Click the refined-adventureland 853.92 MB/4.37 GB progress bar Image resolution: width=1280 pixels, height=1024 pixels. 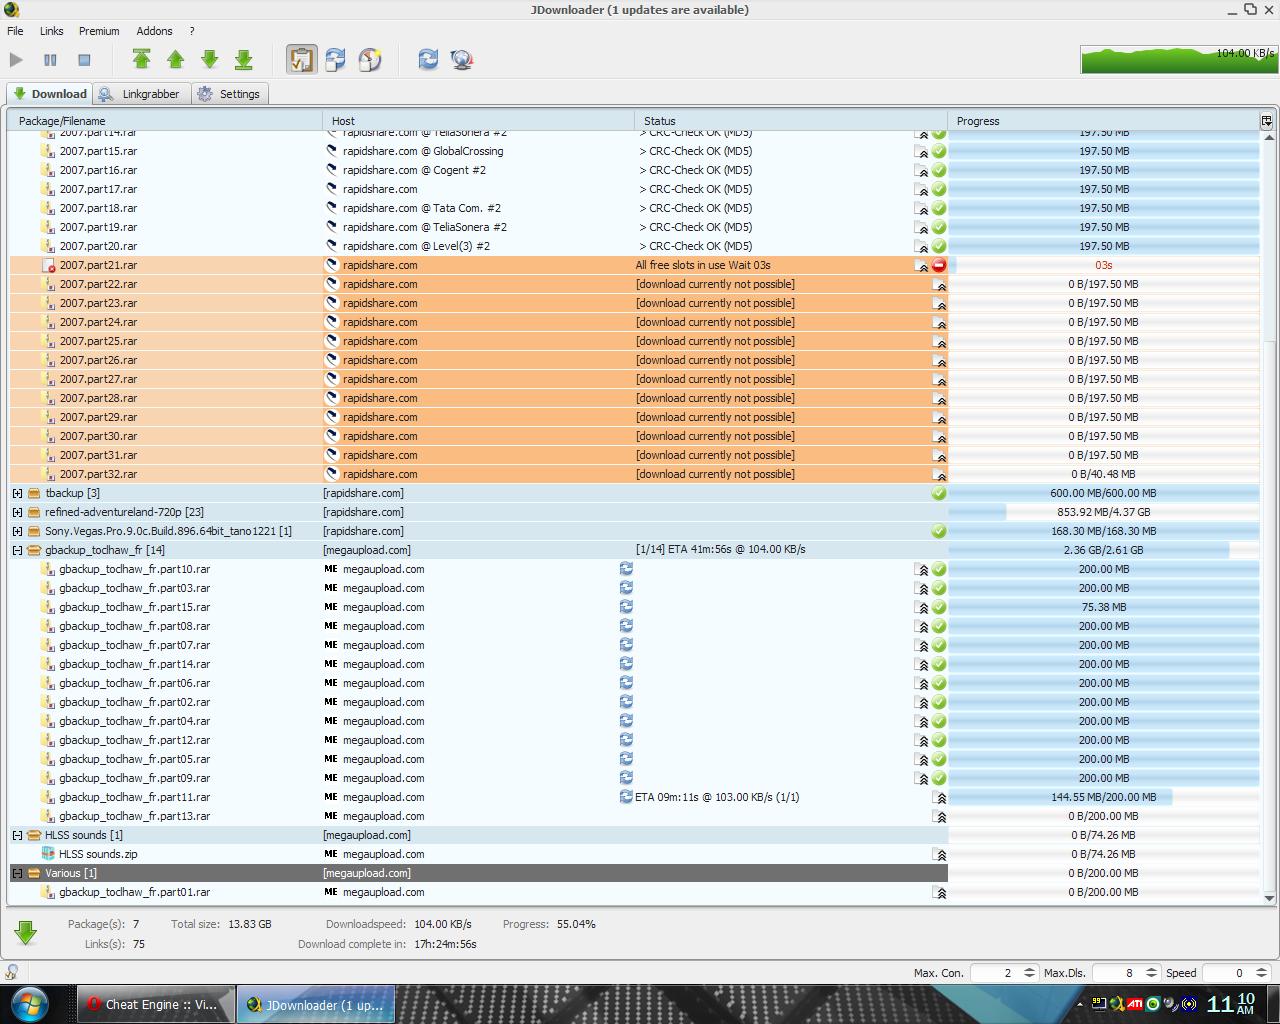point(1103,512)
